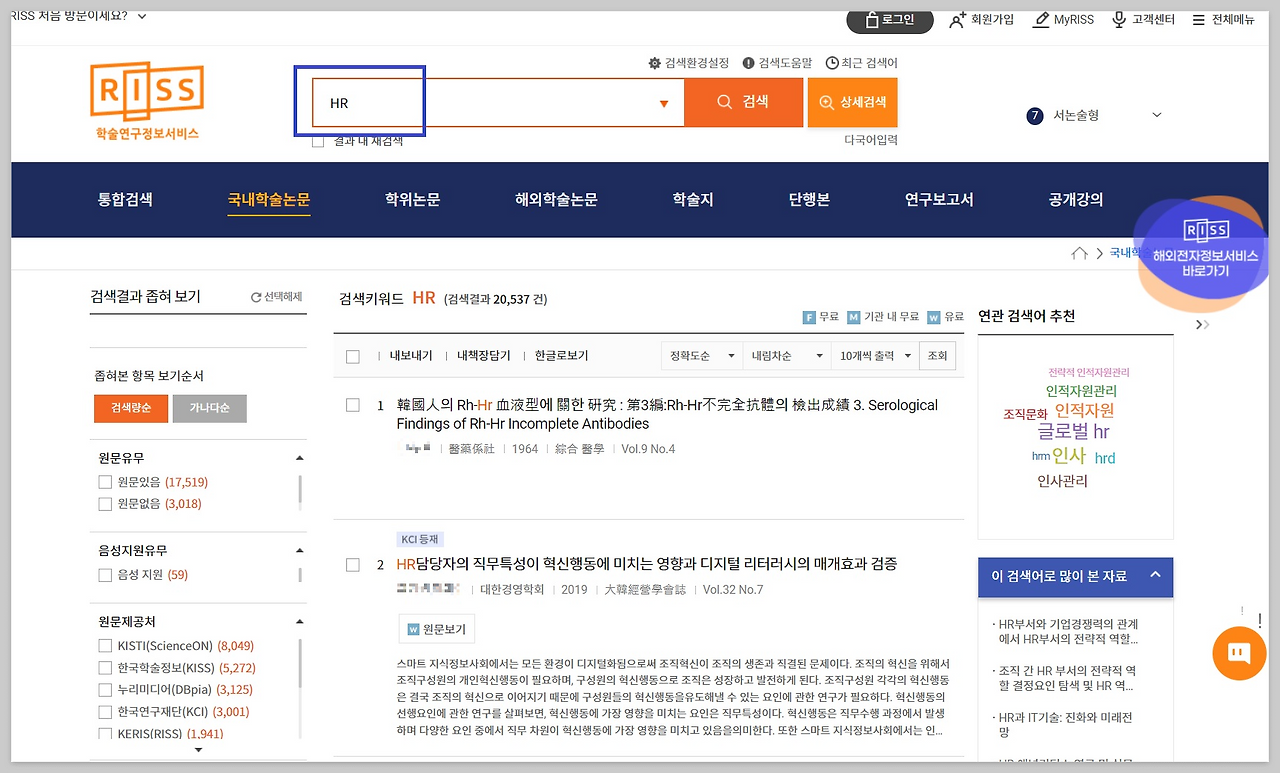Open the search settings gear icon
This screenshot has height=773, width=1280.
pos(655,63)
